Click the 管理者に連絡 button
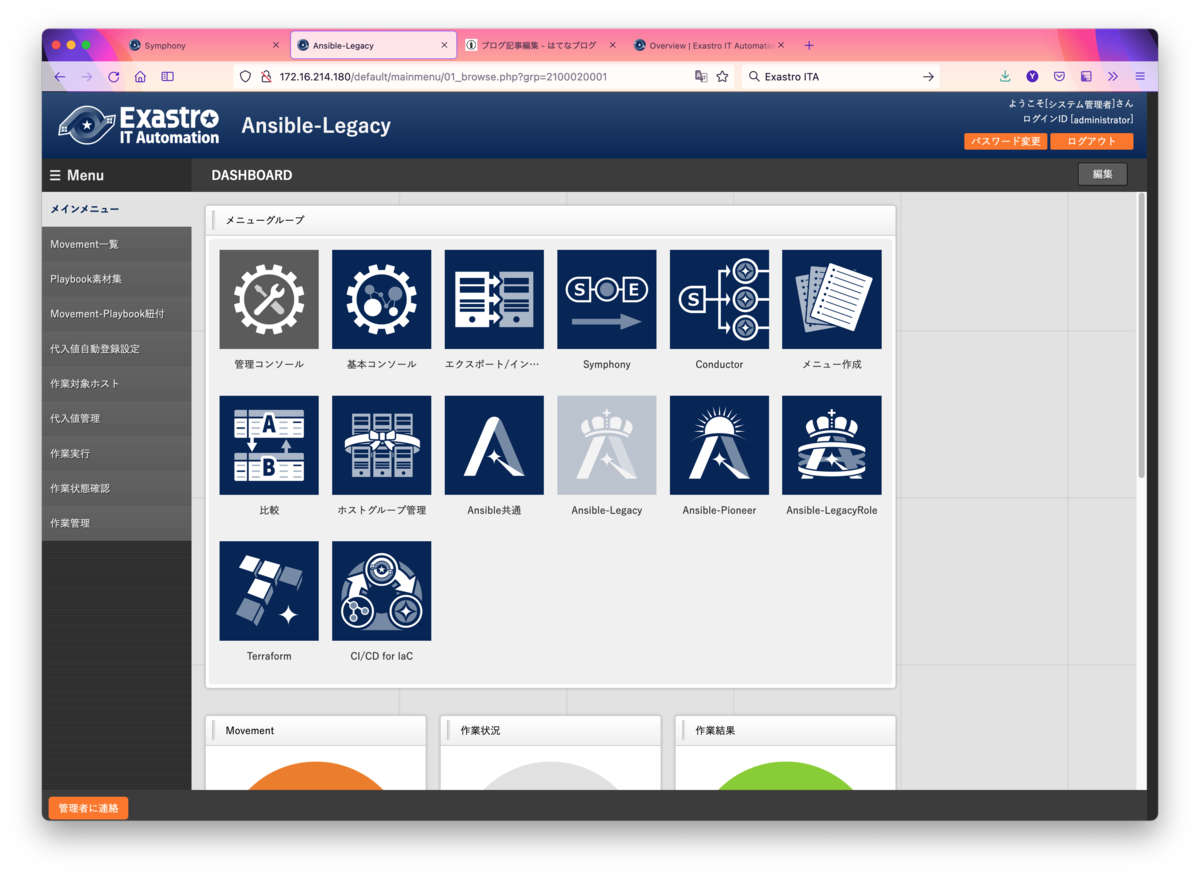This screenshot has width=1200, height=876. click(x=88, y=808)
